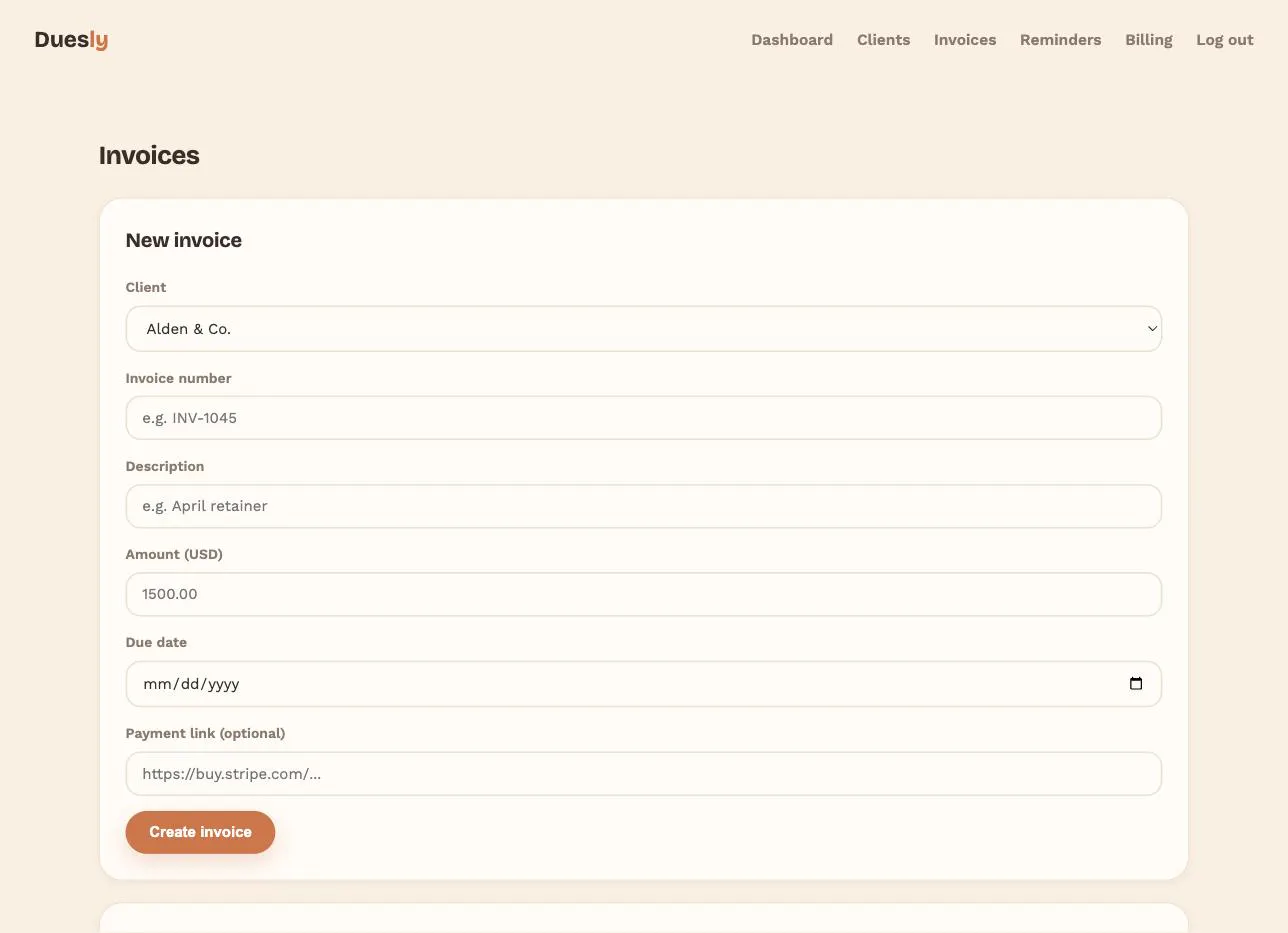The height and width of the screenshot is (933, 1288).
Task: Select the Amount (USD) input
Action: tap(643, 594)
